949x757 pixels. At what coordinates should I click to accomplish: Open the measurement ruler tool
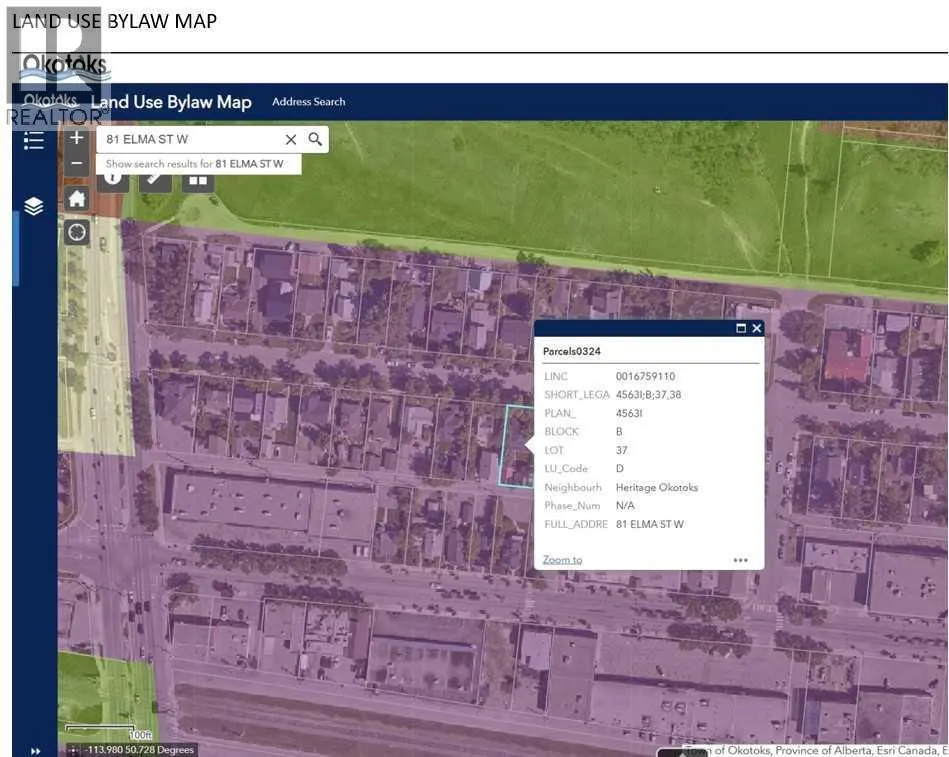pyautogui.click(x=155, y=180)
